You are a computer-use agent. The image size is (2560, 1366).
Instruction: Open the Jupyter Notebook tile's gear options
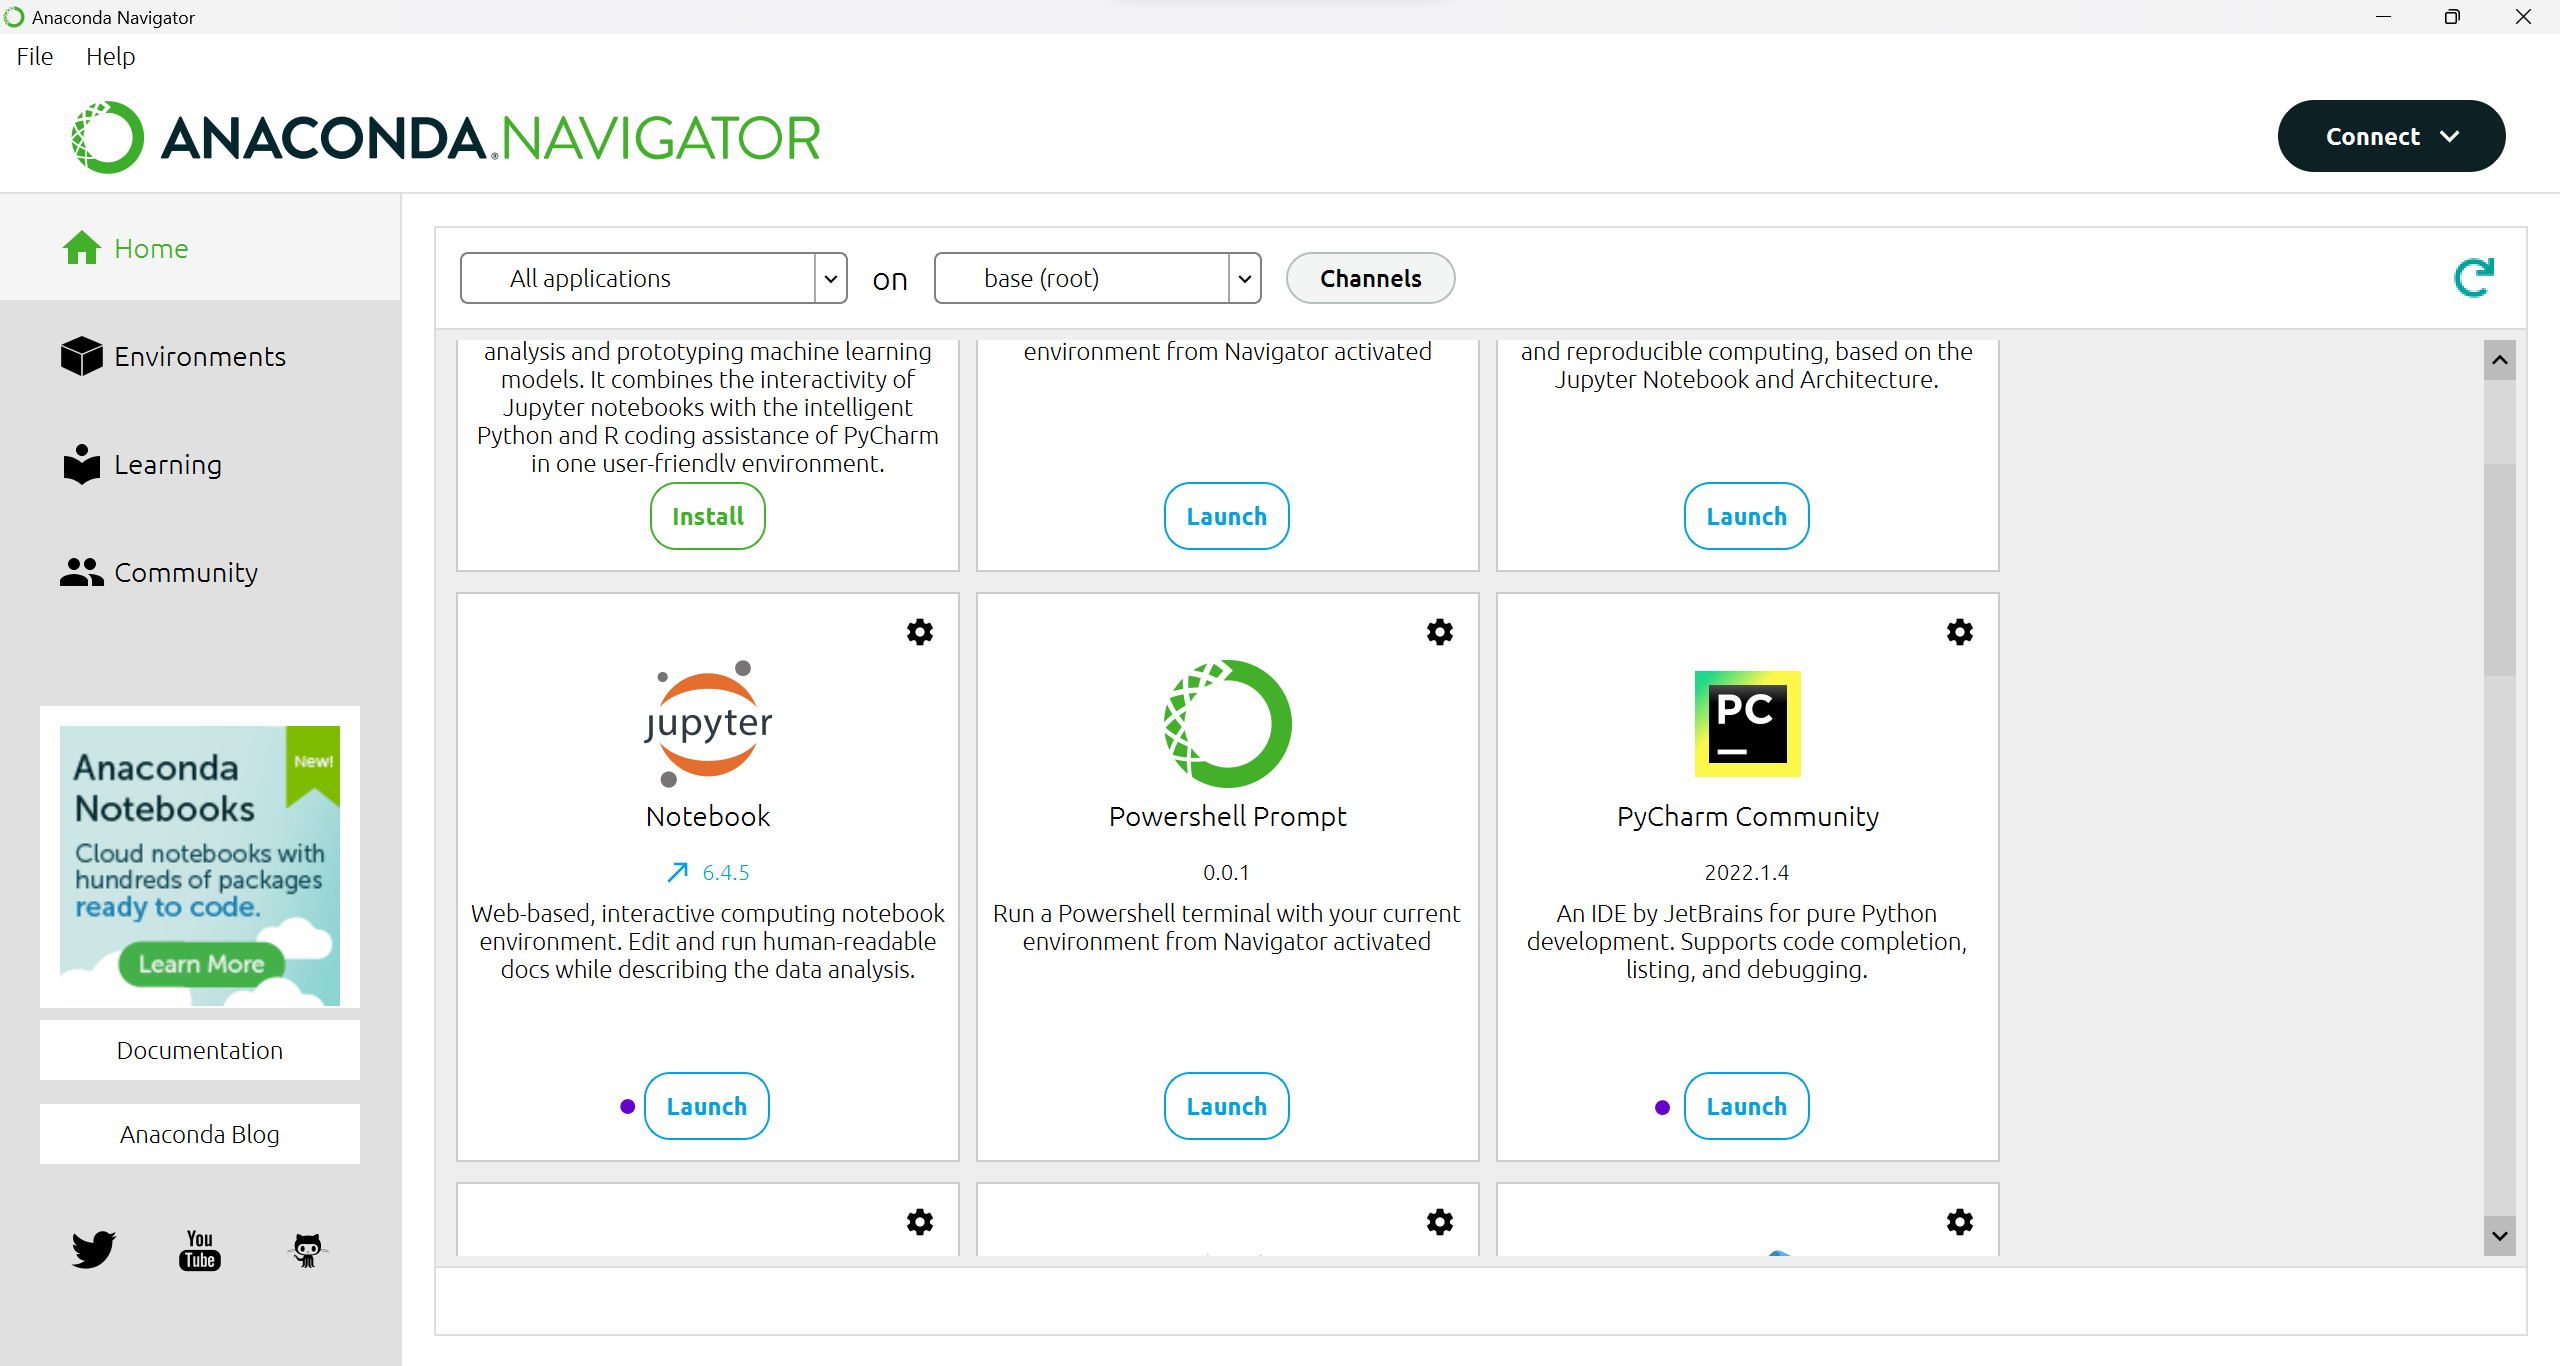(919, 632)
